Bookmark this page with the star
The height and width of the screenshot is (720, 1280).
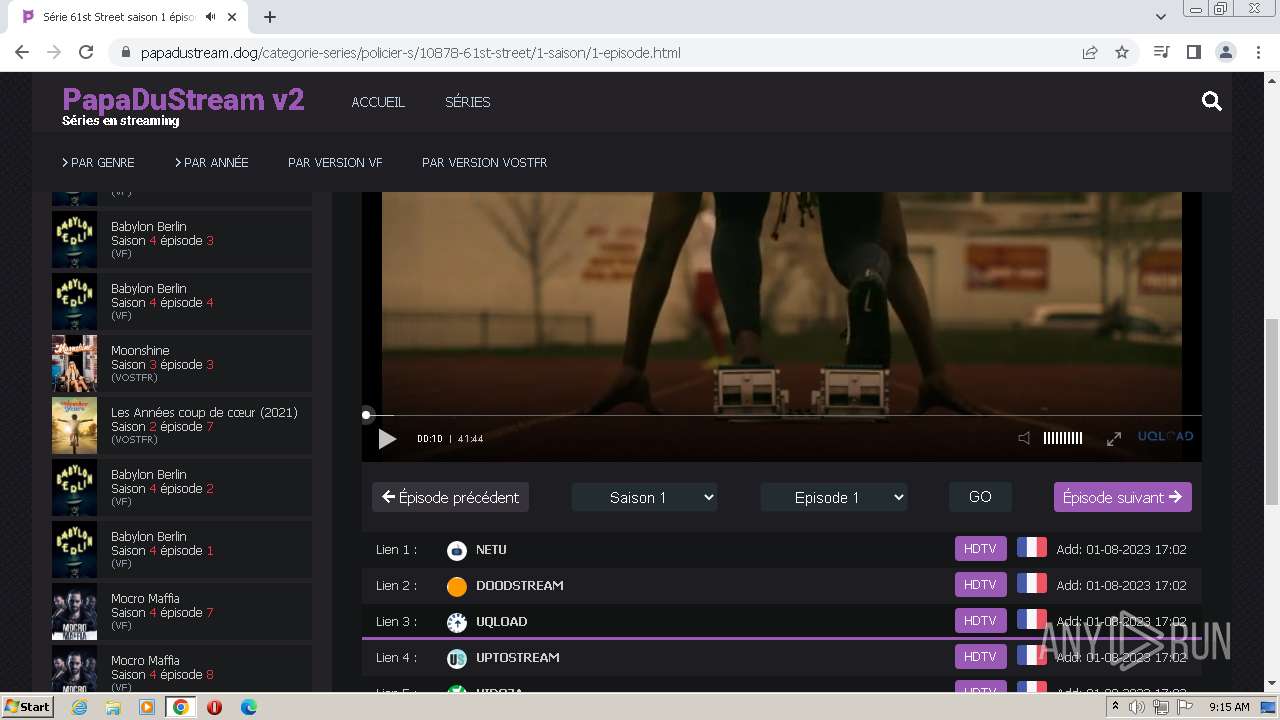1122,52
